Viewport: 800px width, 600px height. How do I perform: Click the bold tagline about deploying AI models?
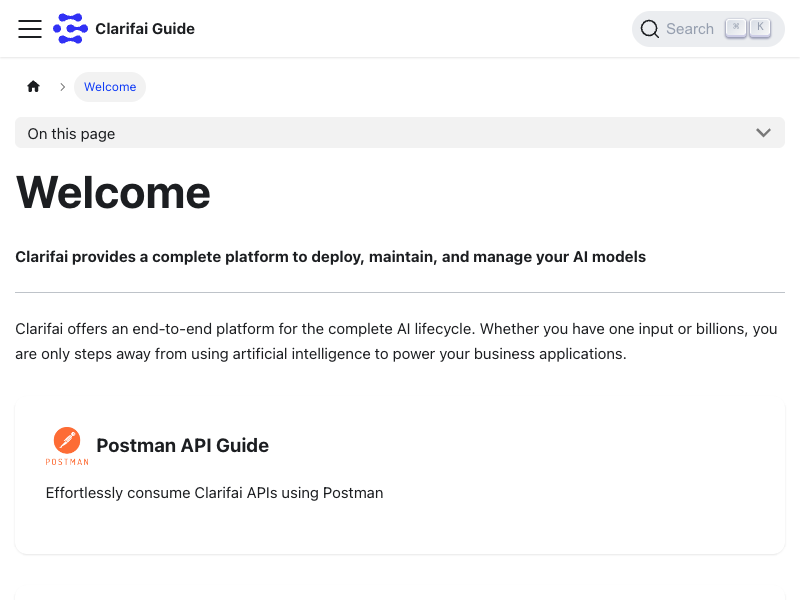[x=331, y=257]
